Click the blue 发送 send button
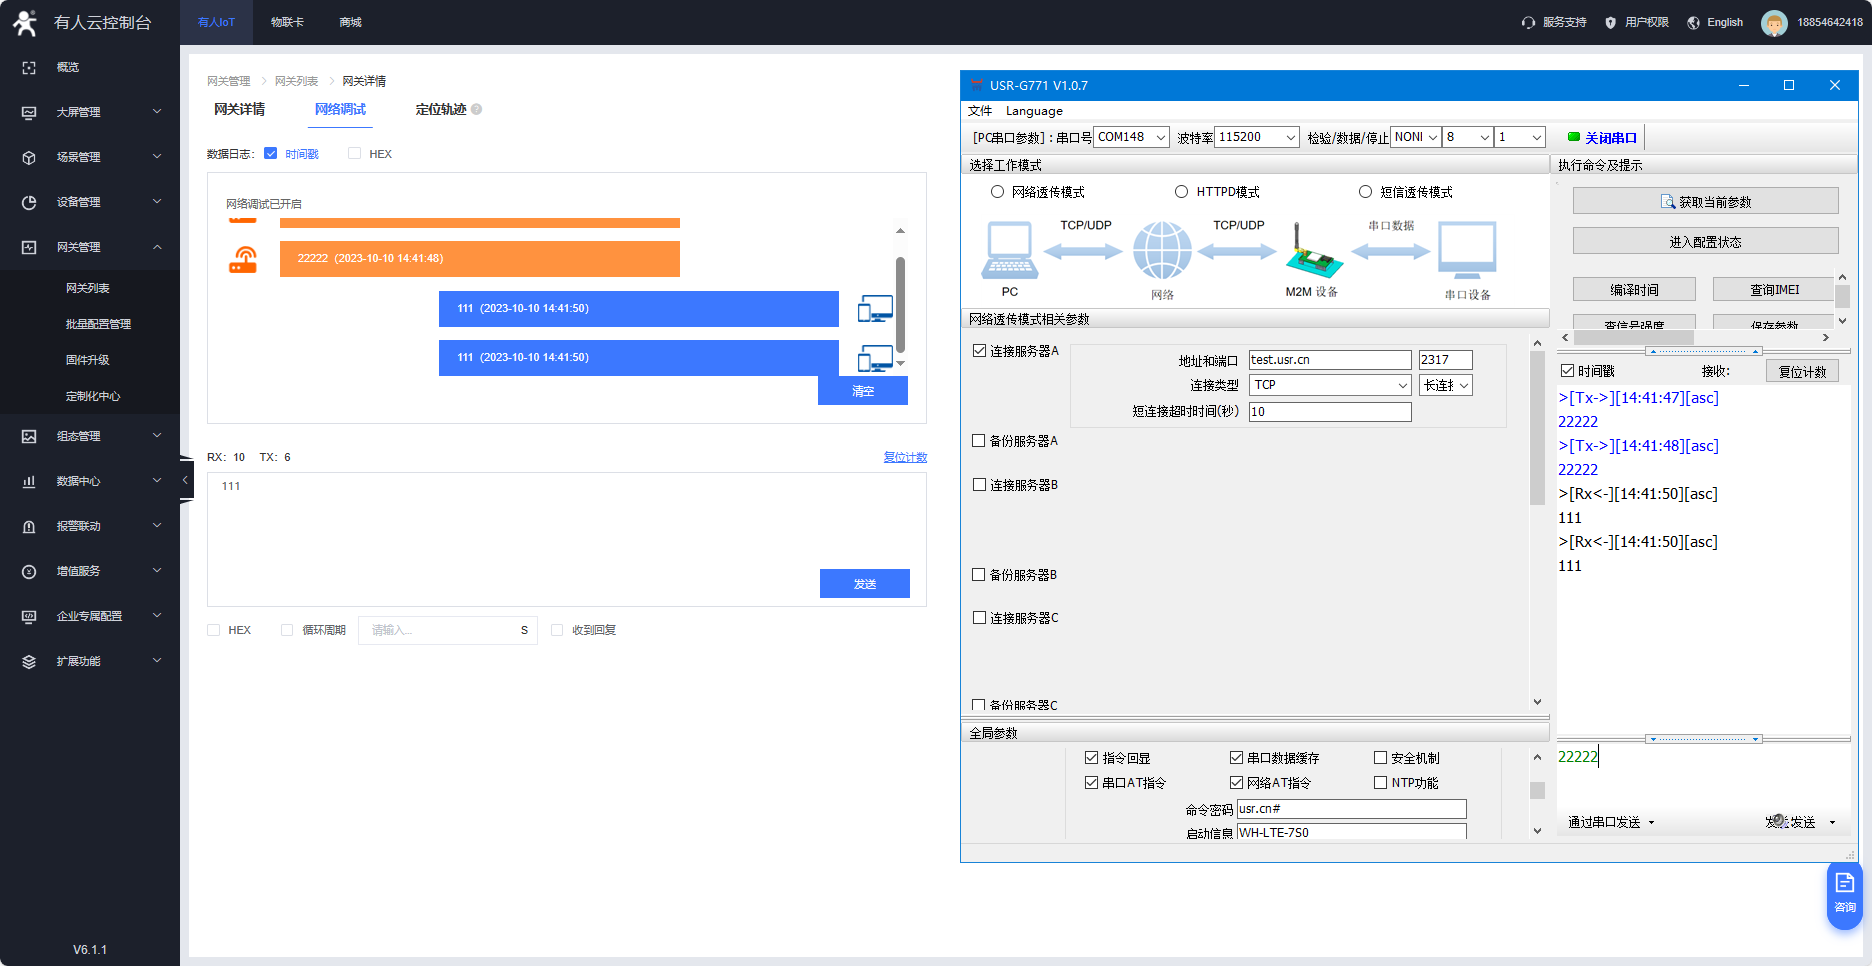 (864, 584)
